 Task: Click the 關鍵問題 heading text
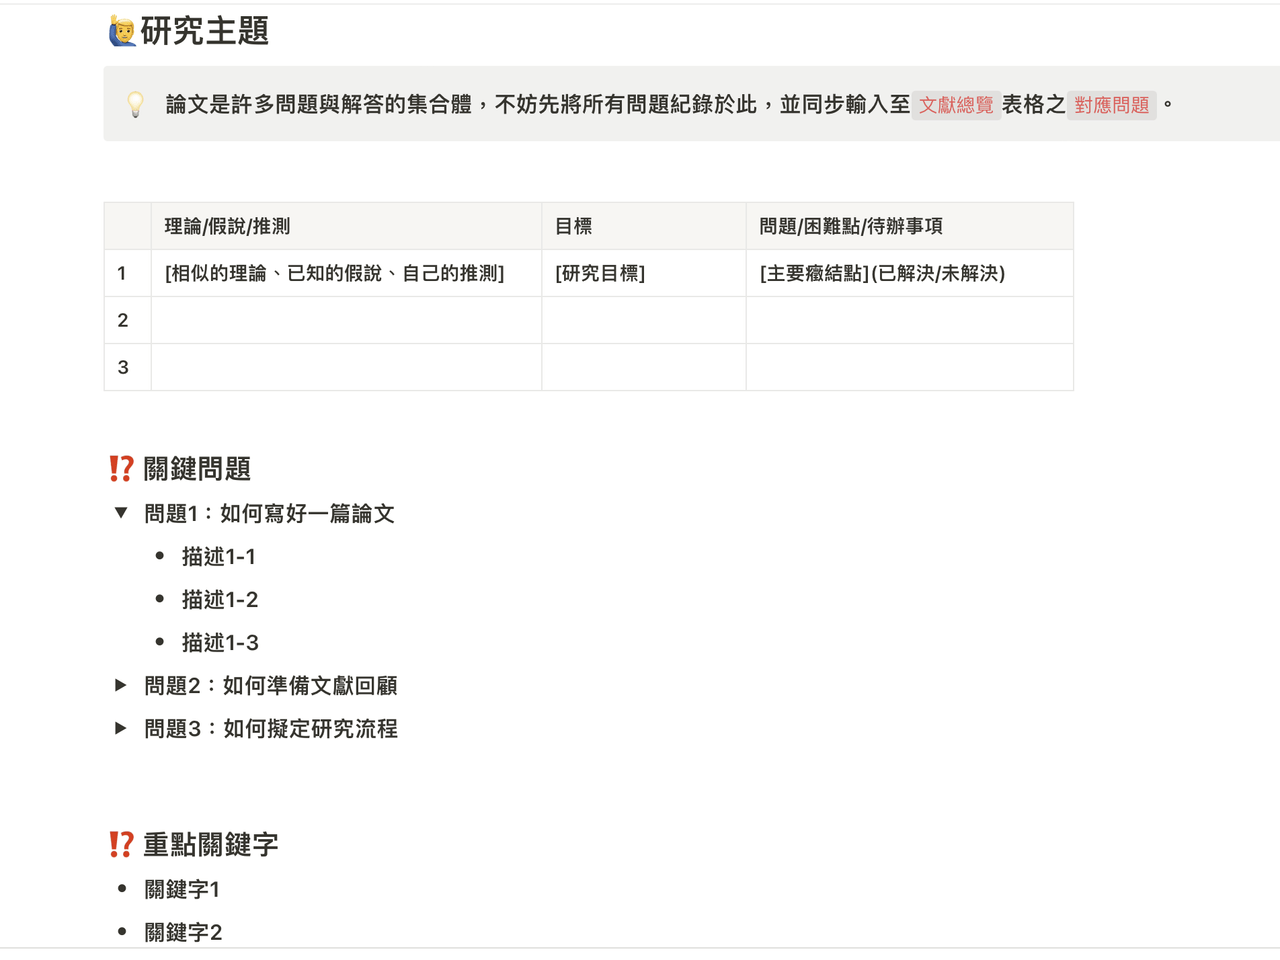(x=197, y=468)
